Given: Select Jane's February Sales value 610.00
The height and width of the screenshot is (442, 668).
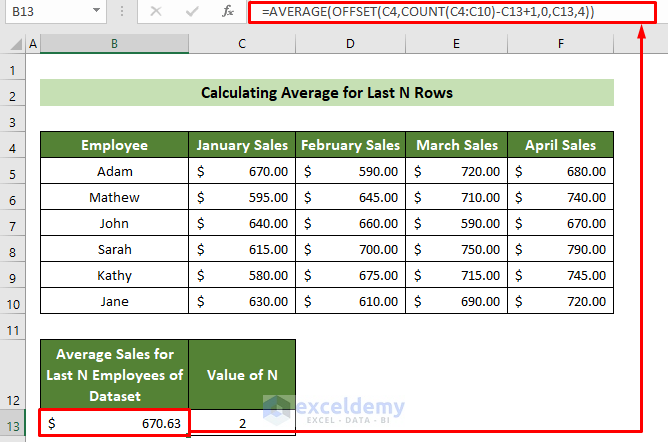Looking at the screenshot, I should (x=349, y=301).
